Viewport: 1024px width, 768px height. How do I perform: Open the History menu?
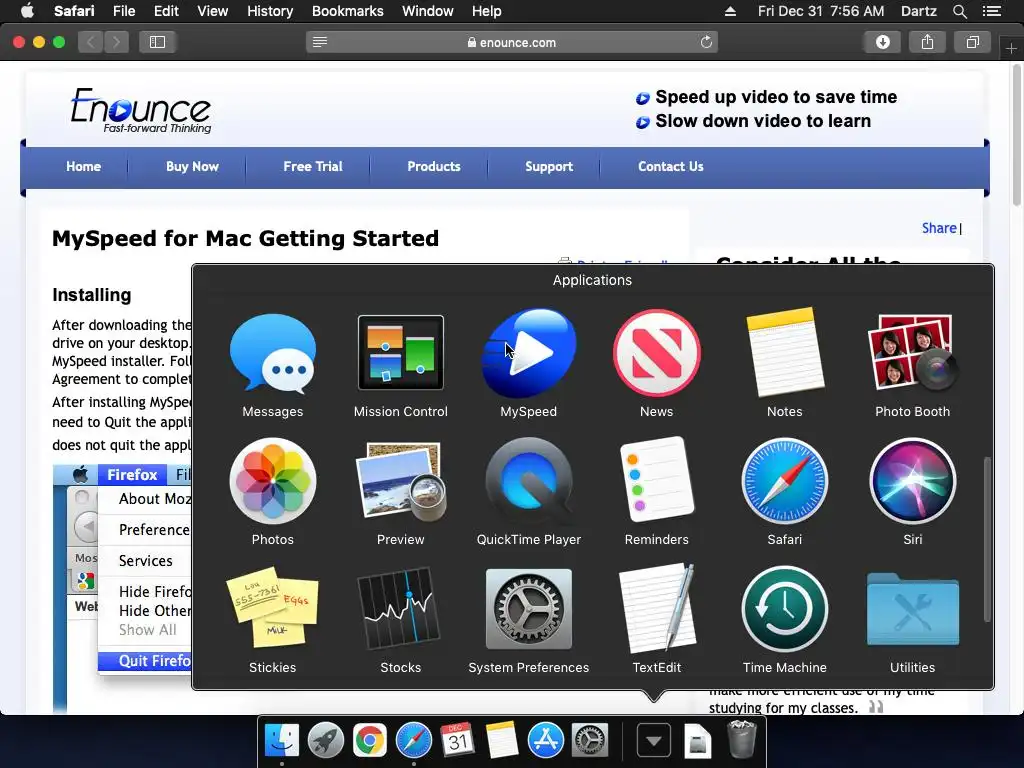point(270,11)
